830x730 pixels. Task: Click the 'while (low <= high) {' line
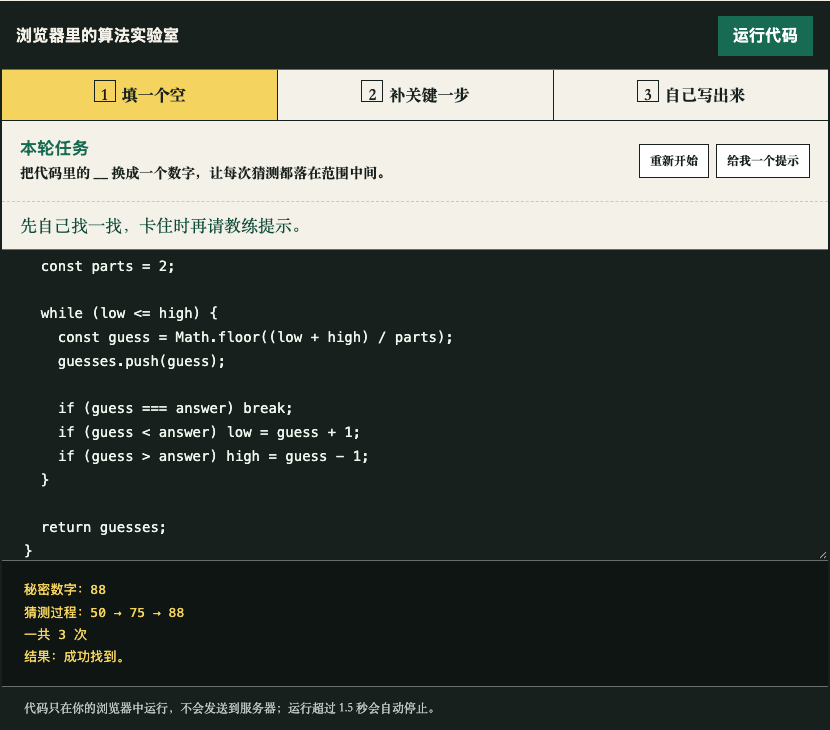129,313
